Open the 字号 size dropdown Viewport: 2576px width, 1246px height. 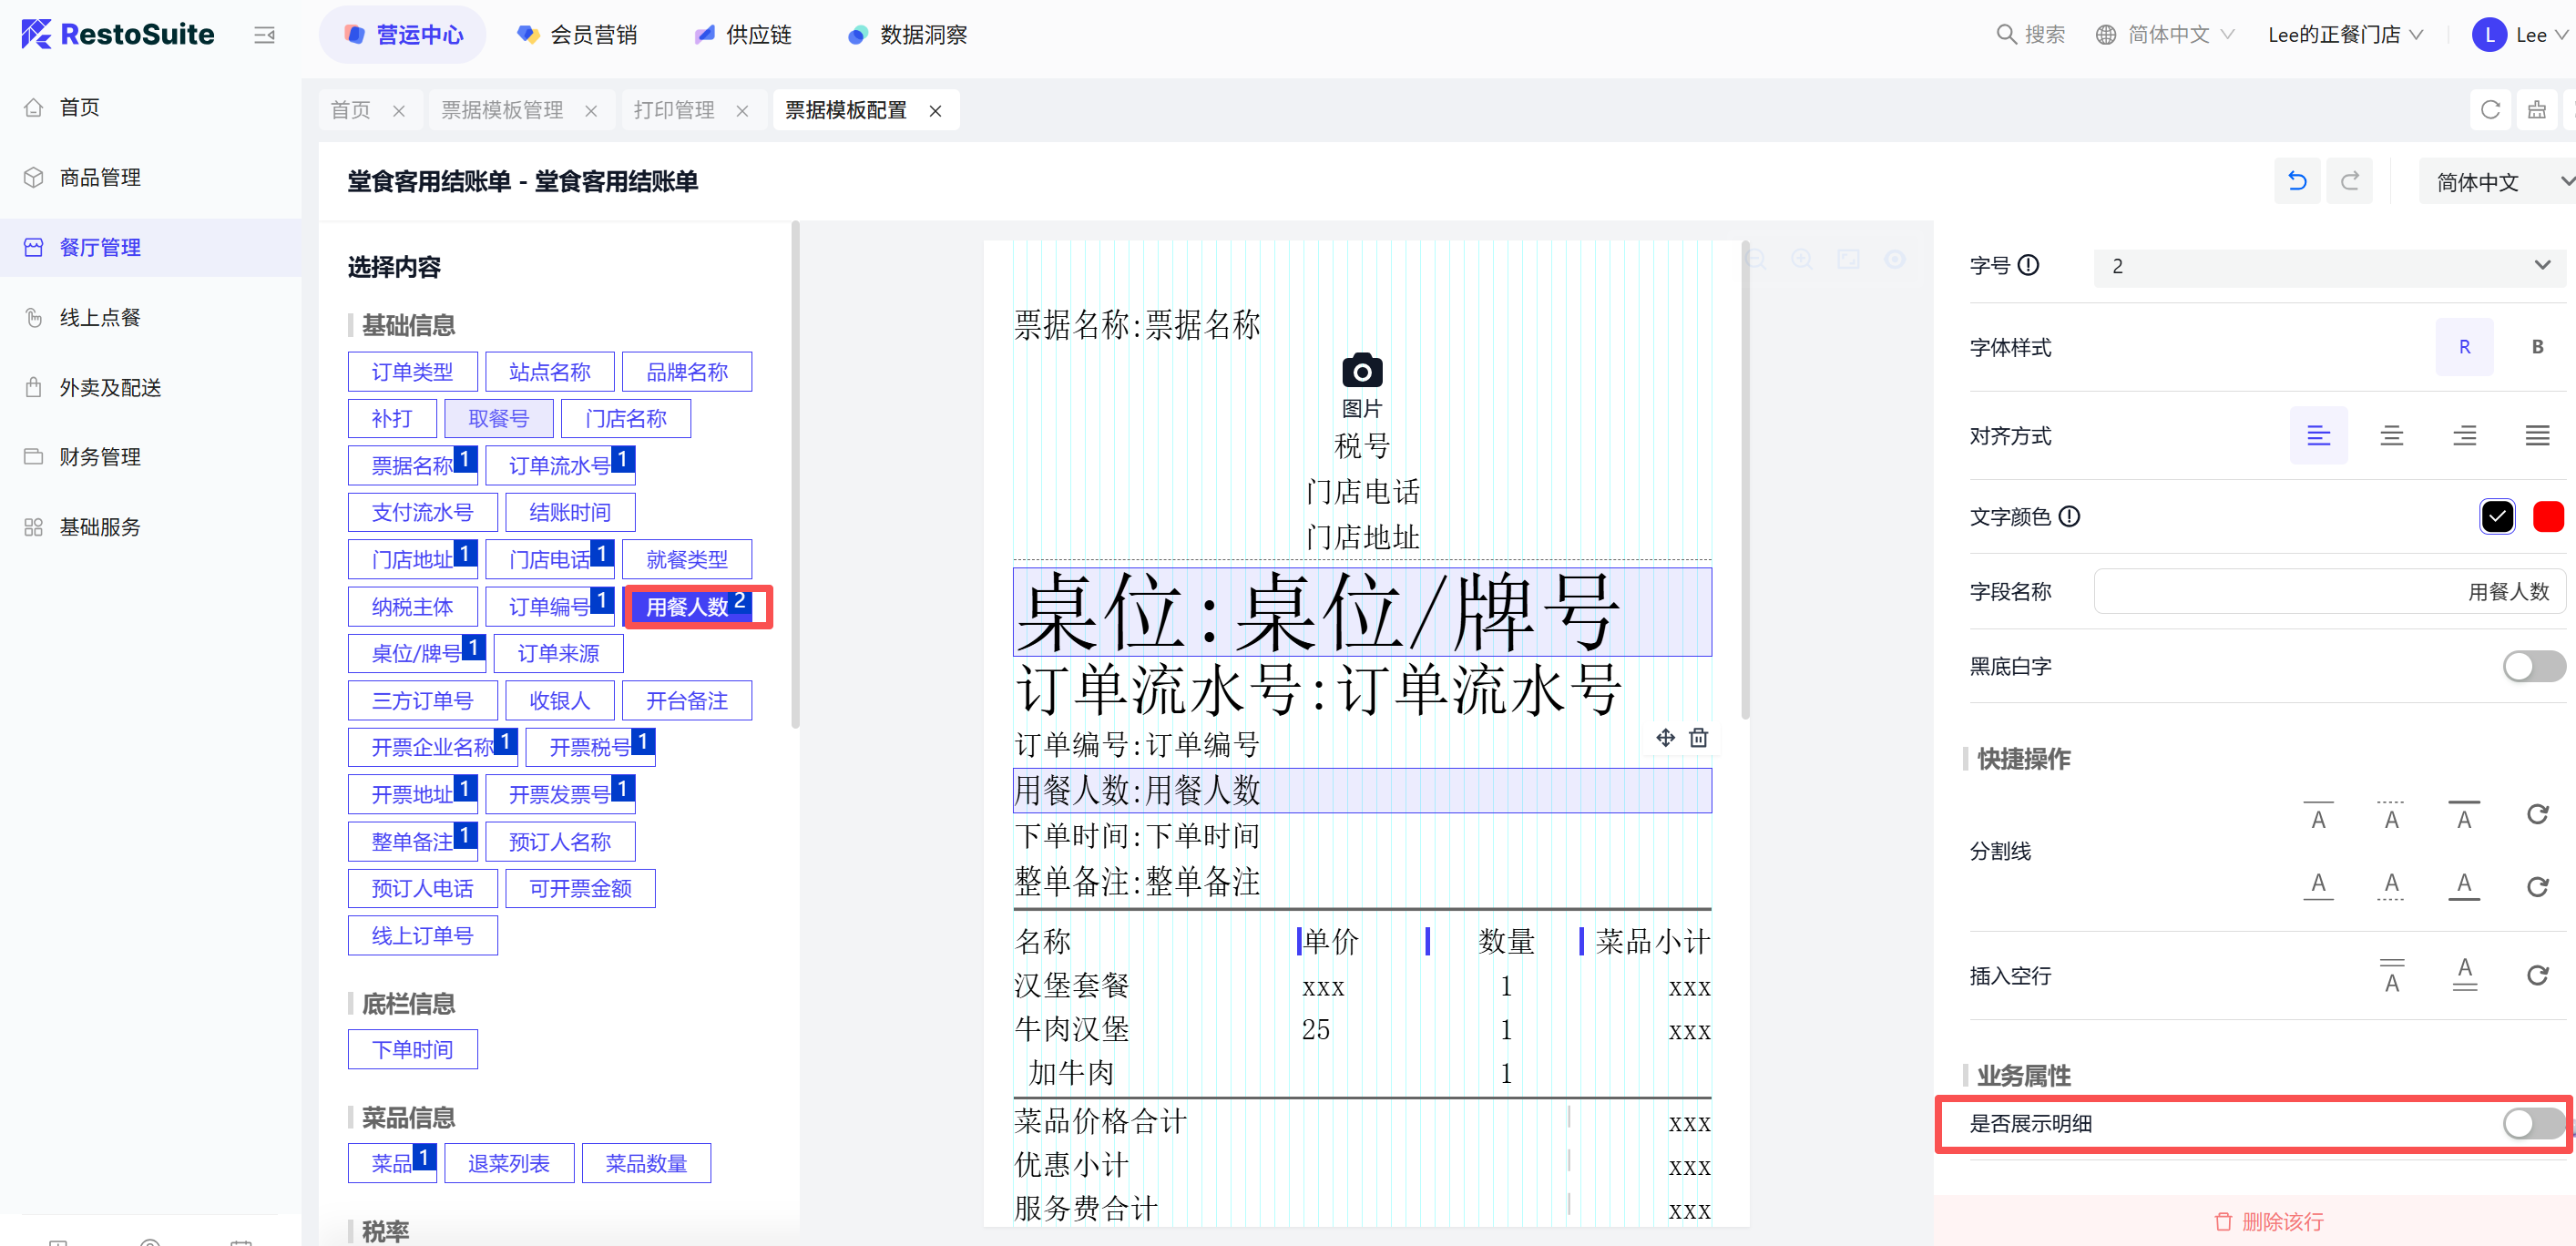[2329, 266]
